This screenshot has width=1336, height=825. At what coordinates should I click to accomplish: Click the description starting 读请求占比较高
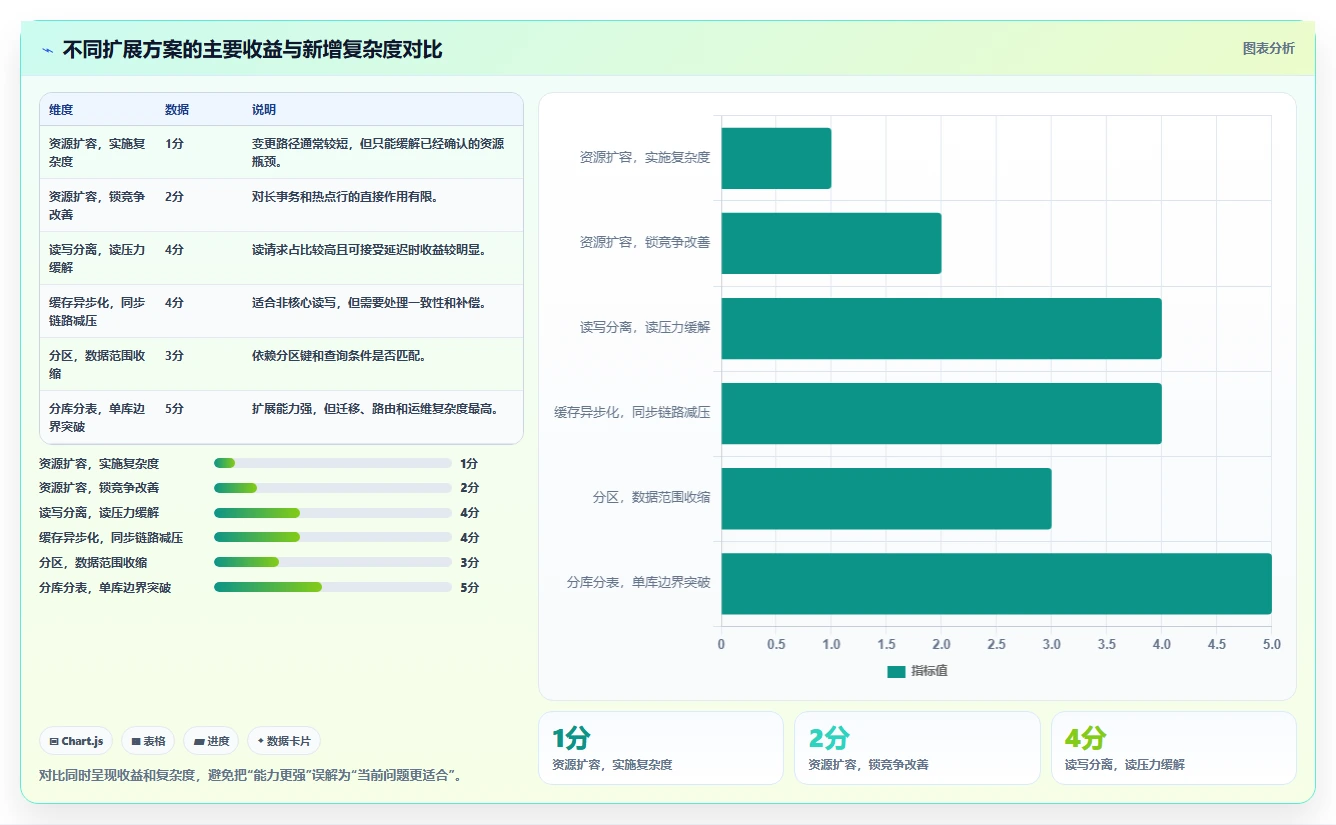point(369,250)
